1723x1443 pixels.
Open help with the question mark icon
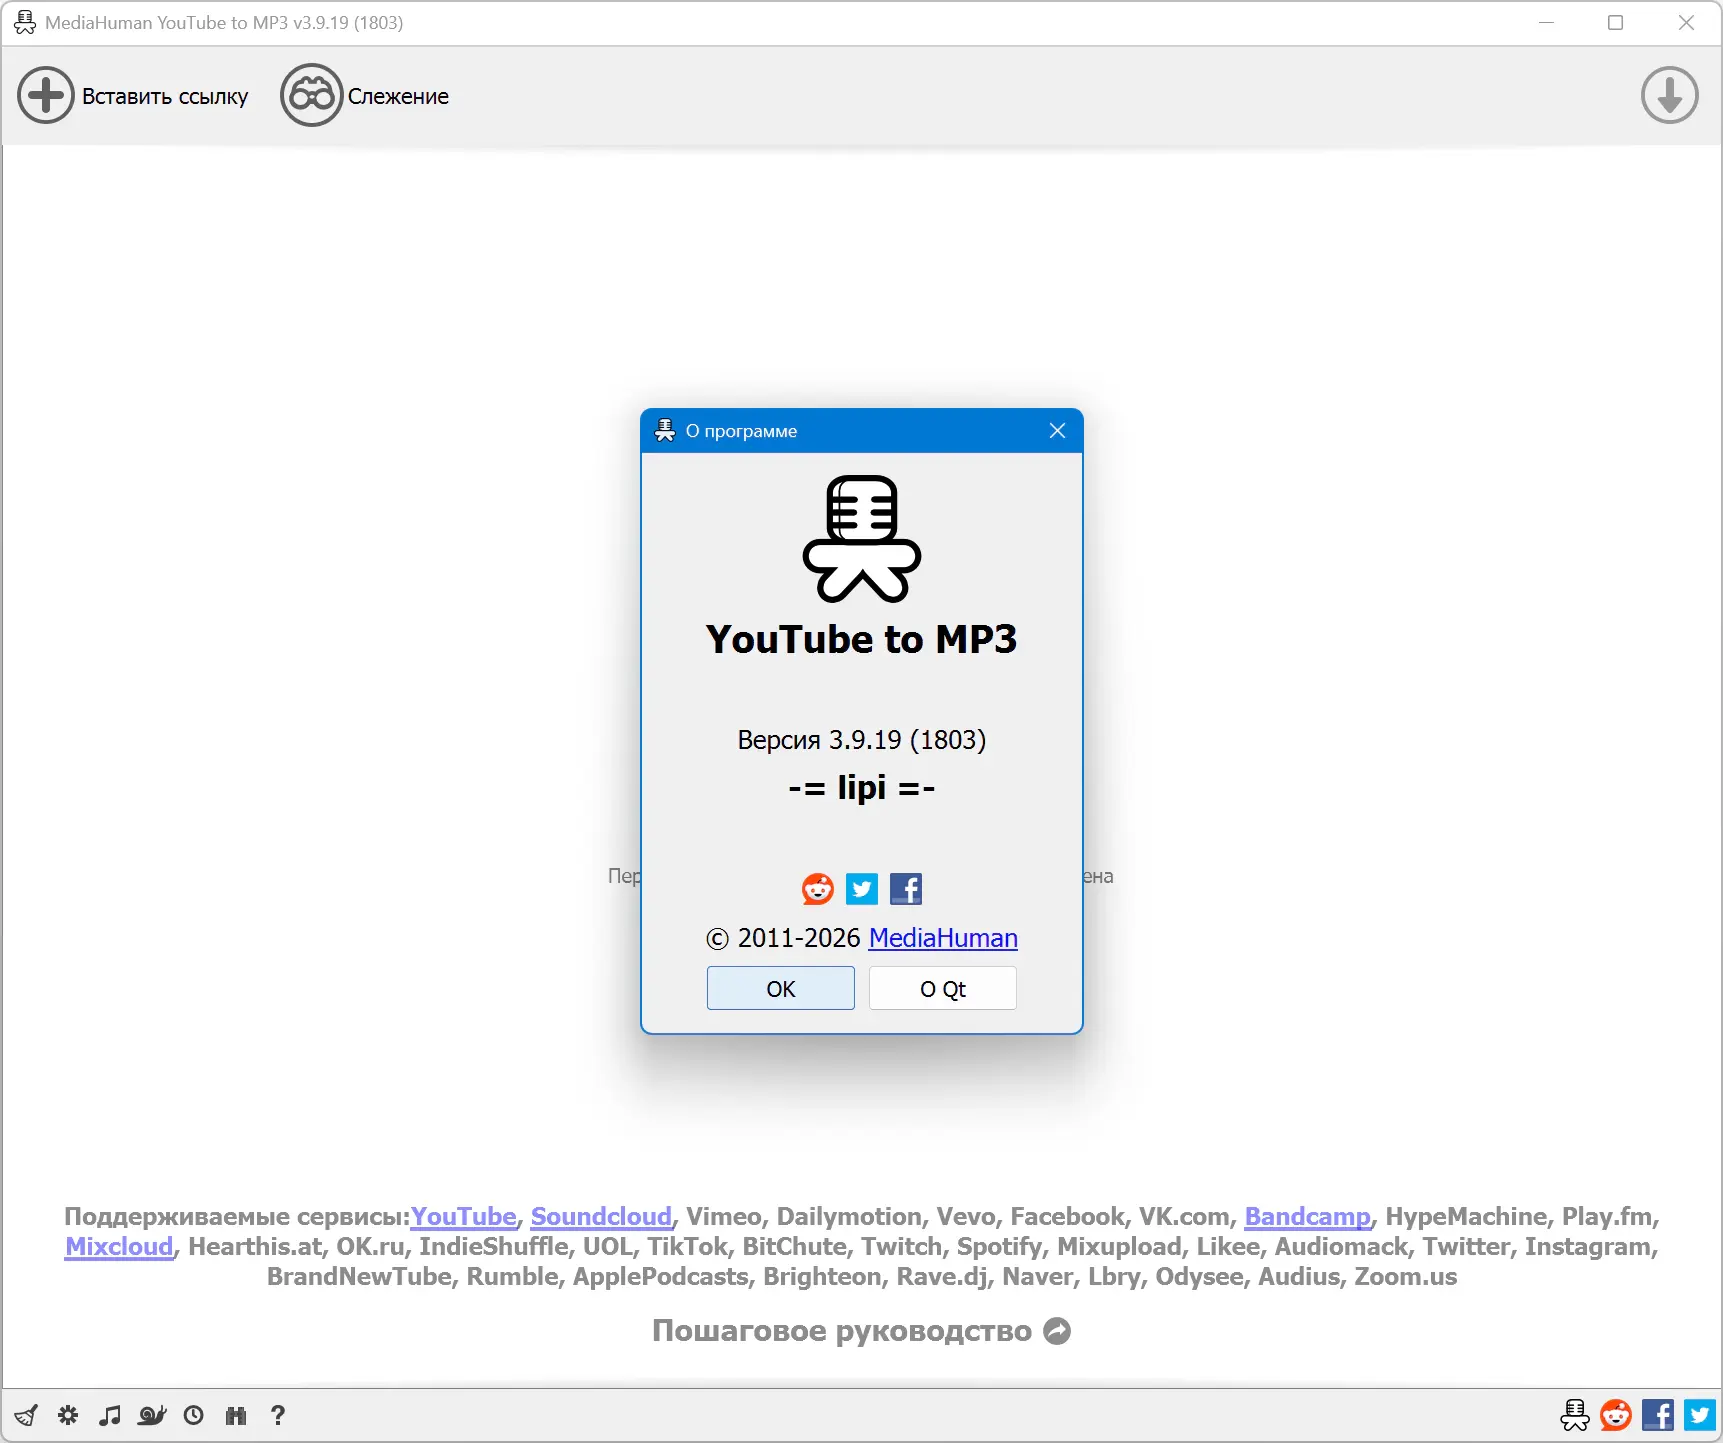[278, 1415]
